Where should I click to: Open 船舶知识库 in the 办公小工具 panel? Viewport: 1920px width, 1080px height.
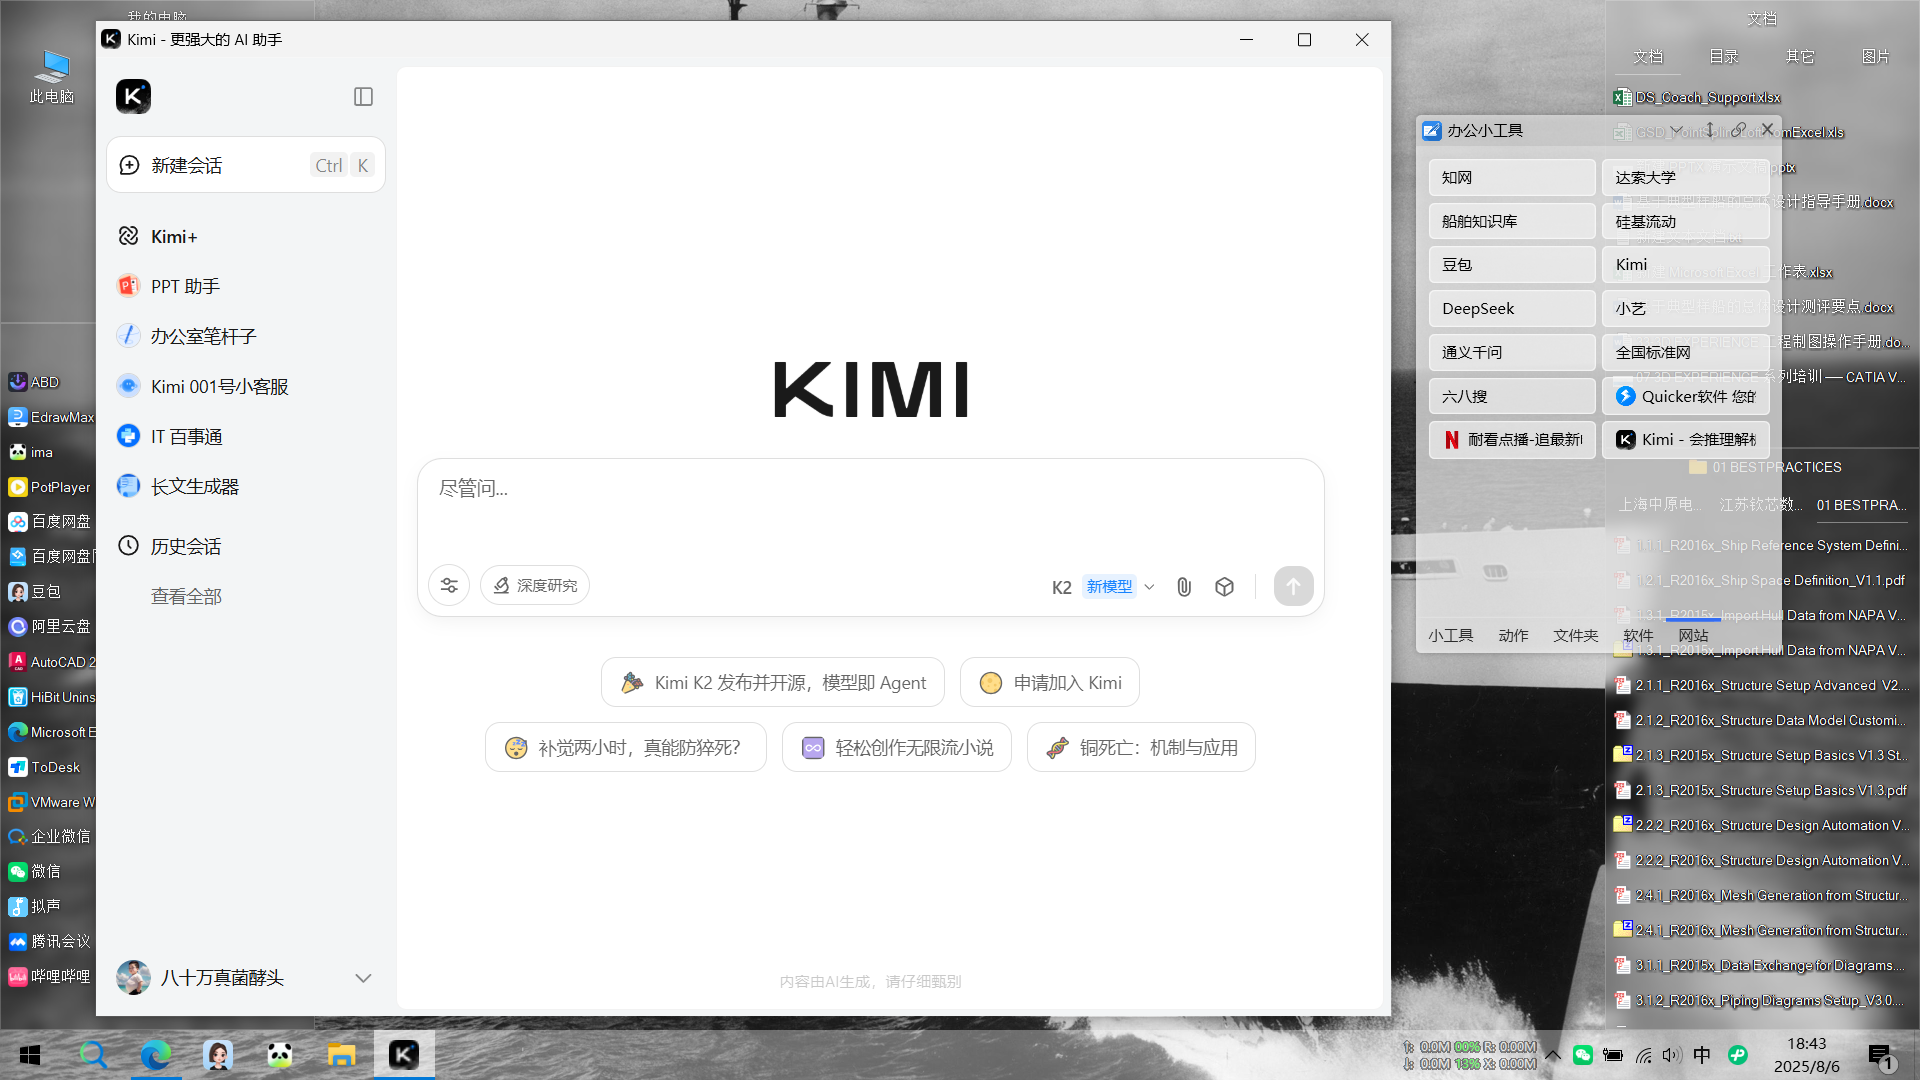(x=1512, y=221)
